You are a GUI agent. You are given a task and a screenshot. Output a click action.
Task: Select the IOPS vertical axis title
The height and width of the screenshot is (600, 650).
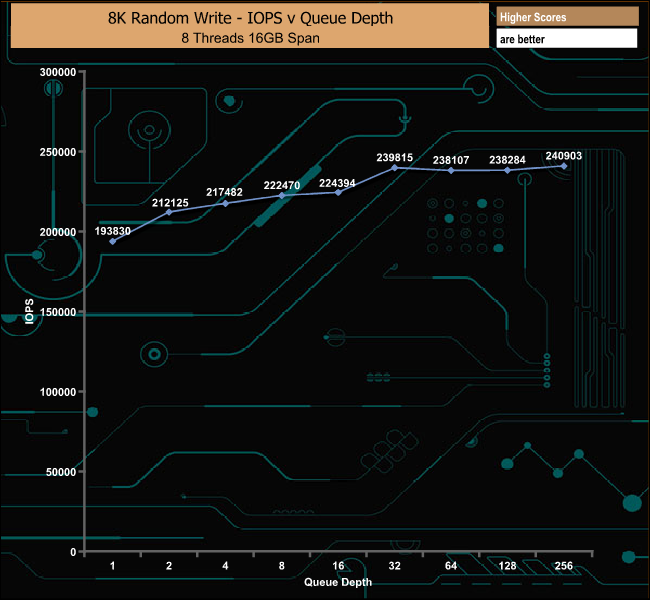[x=31, y=312]
